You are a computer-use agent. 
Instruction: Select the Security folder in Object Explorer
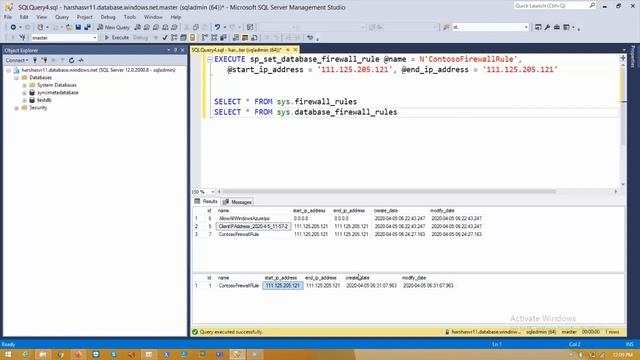38,108
